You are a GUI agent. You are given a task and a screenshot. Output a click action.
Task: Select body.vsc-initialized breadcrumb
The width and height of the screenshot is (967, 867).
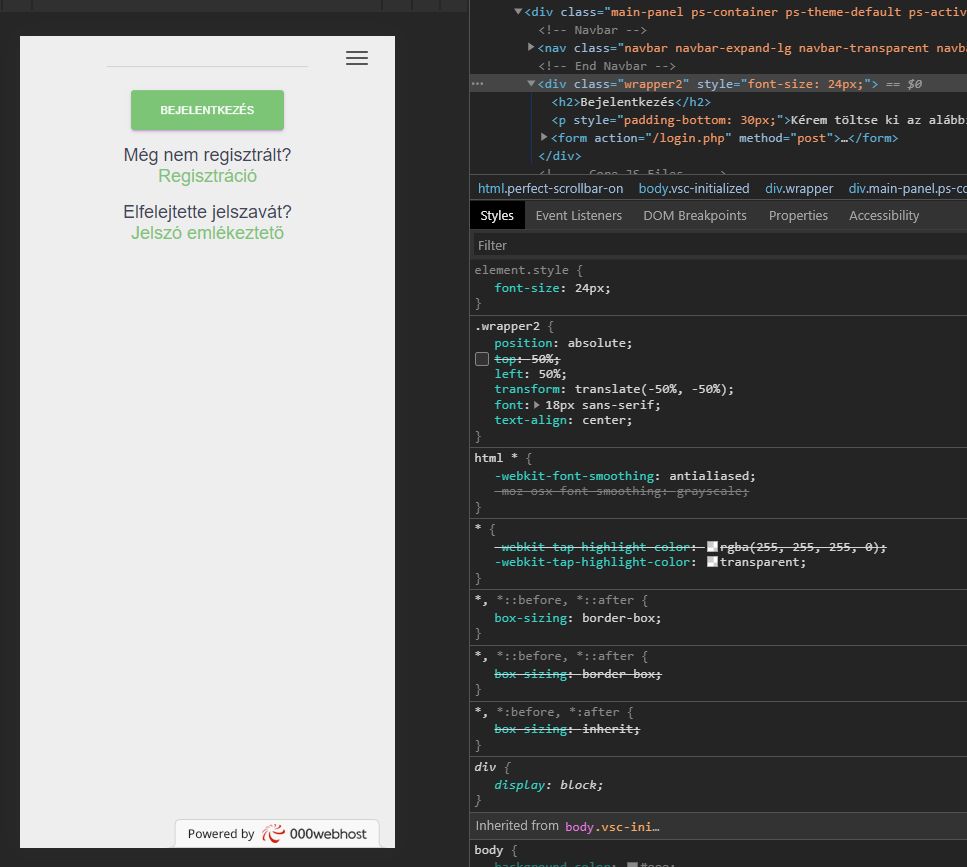click(x=694, y=189)
